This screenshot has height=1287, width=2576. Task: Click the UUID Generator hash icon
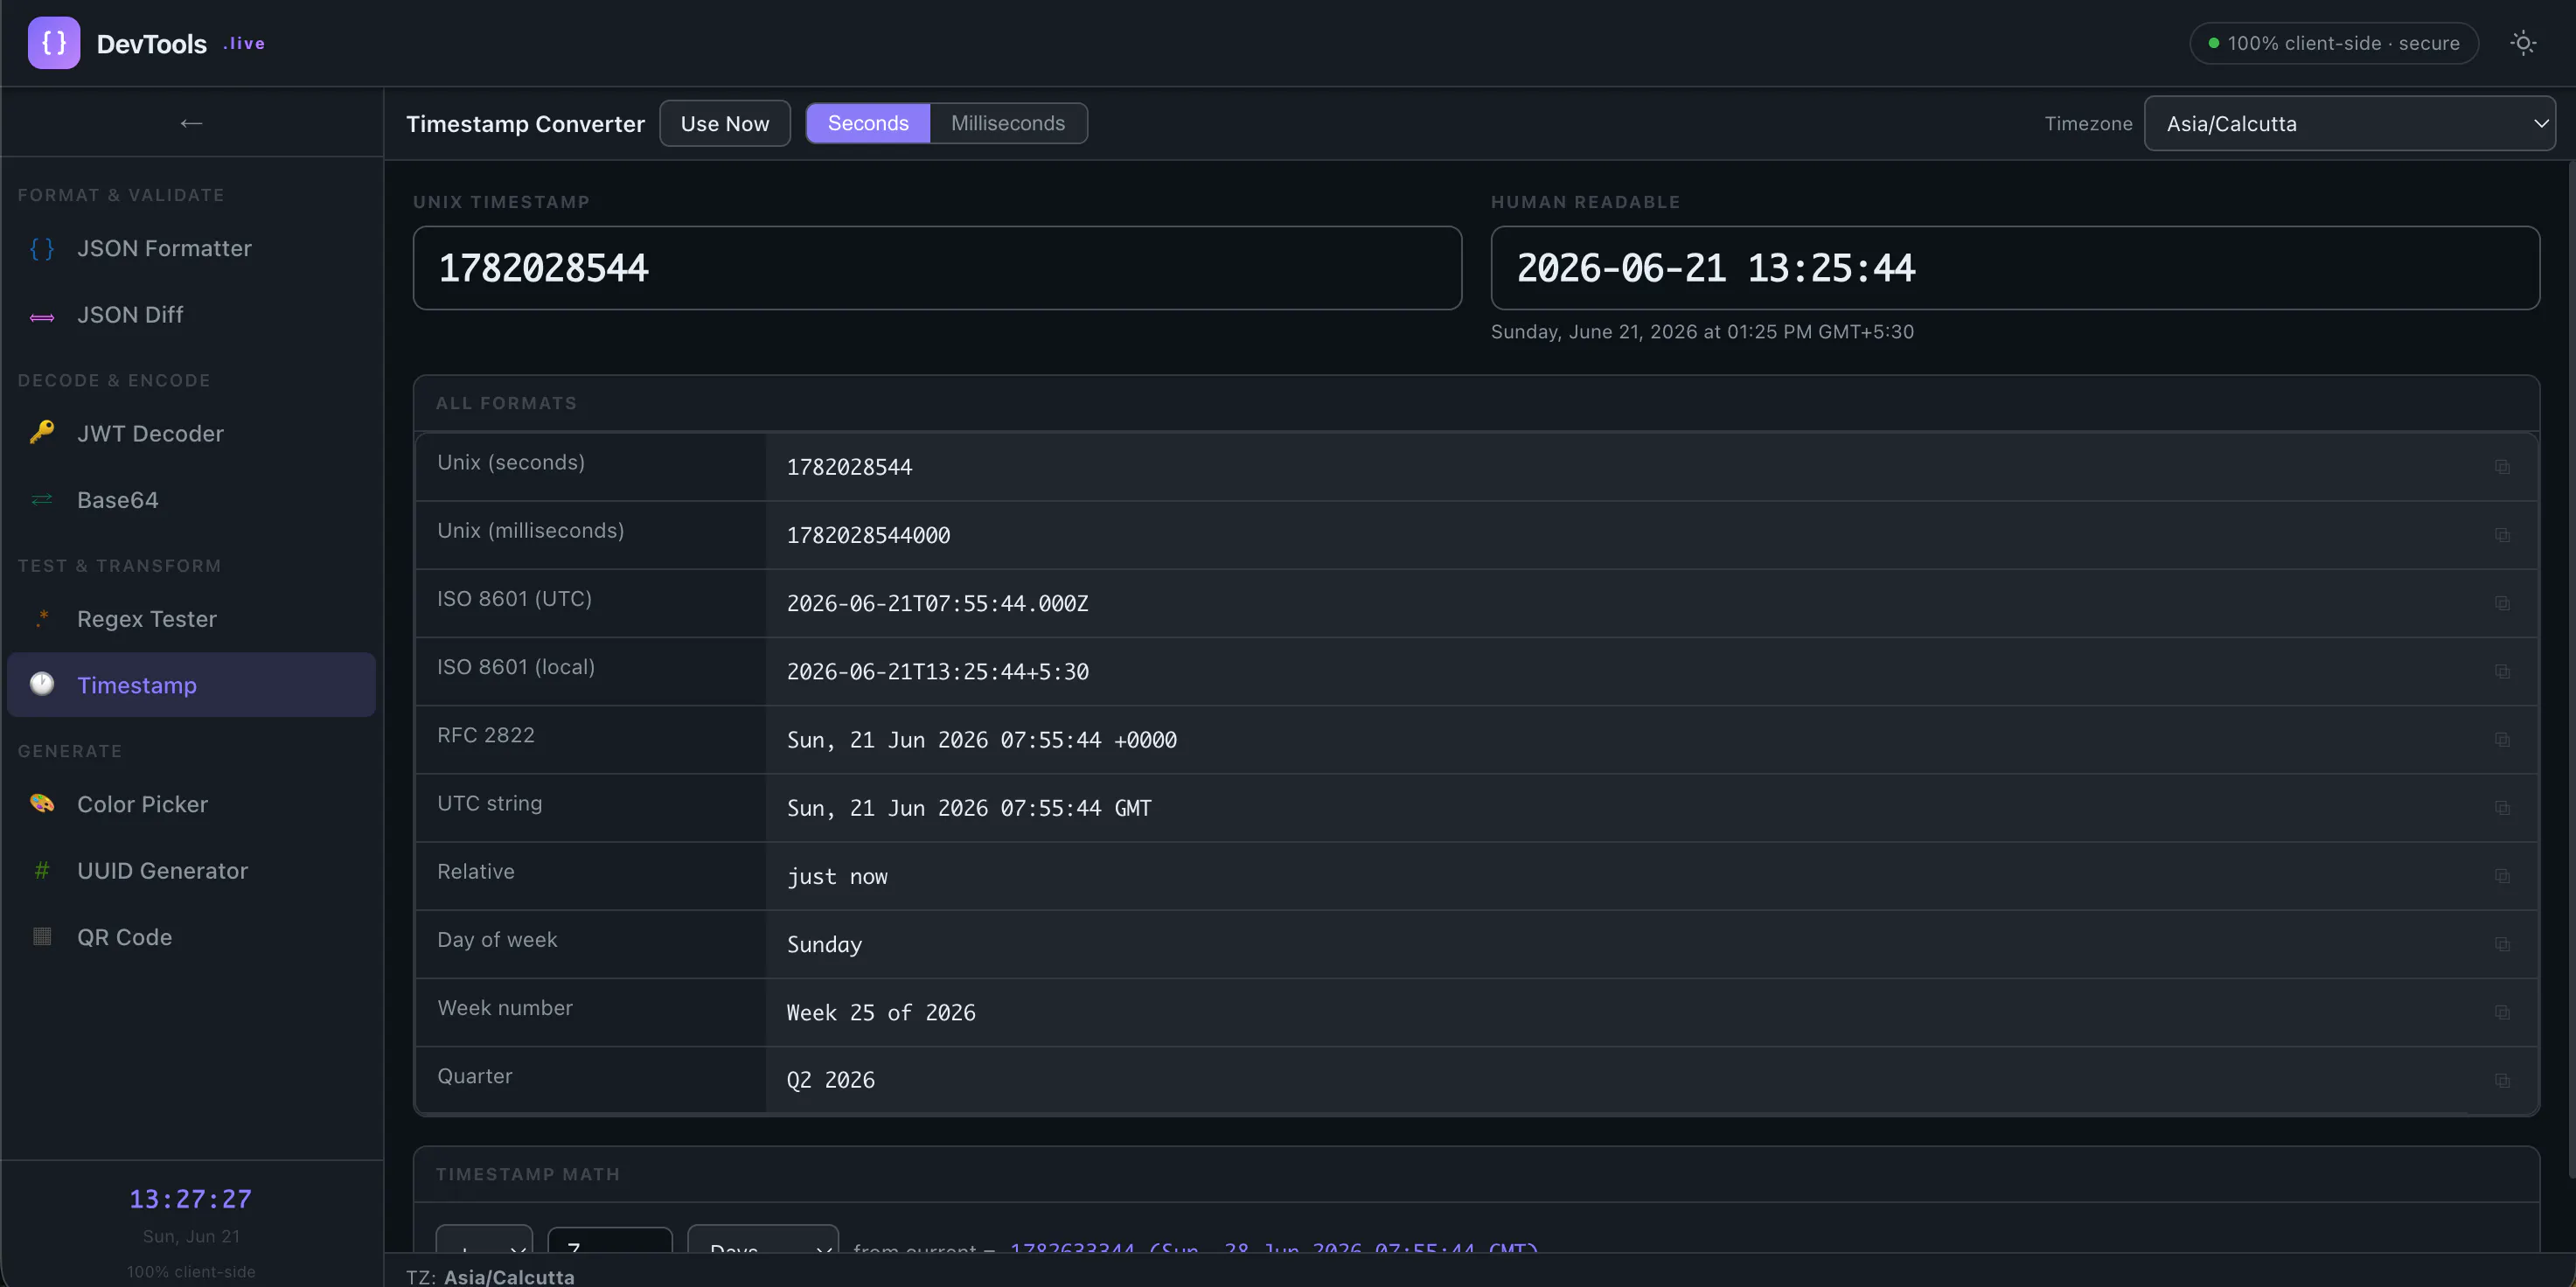tap(42, 870)
